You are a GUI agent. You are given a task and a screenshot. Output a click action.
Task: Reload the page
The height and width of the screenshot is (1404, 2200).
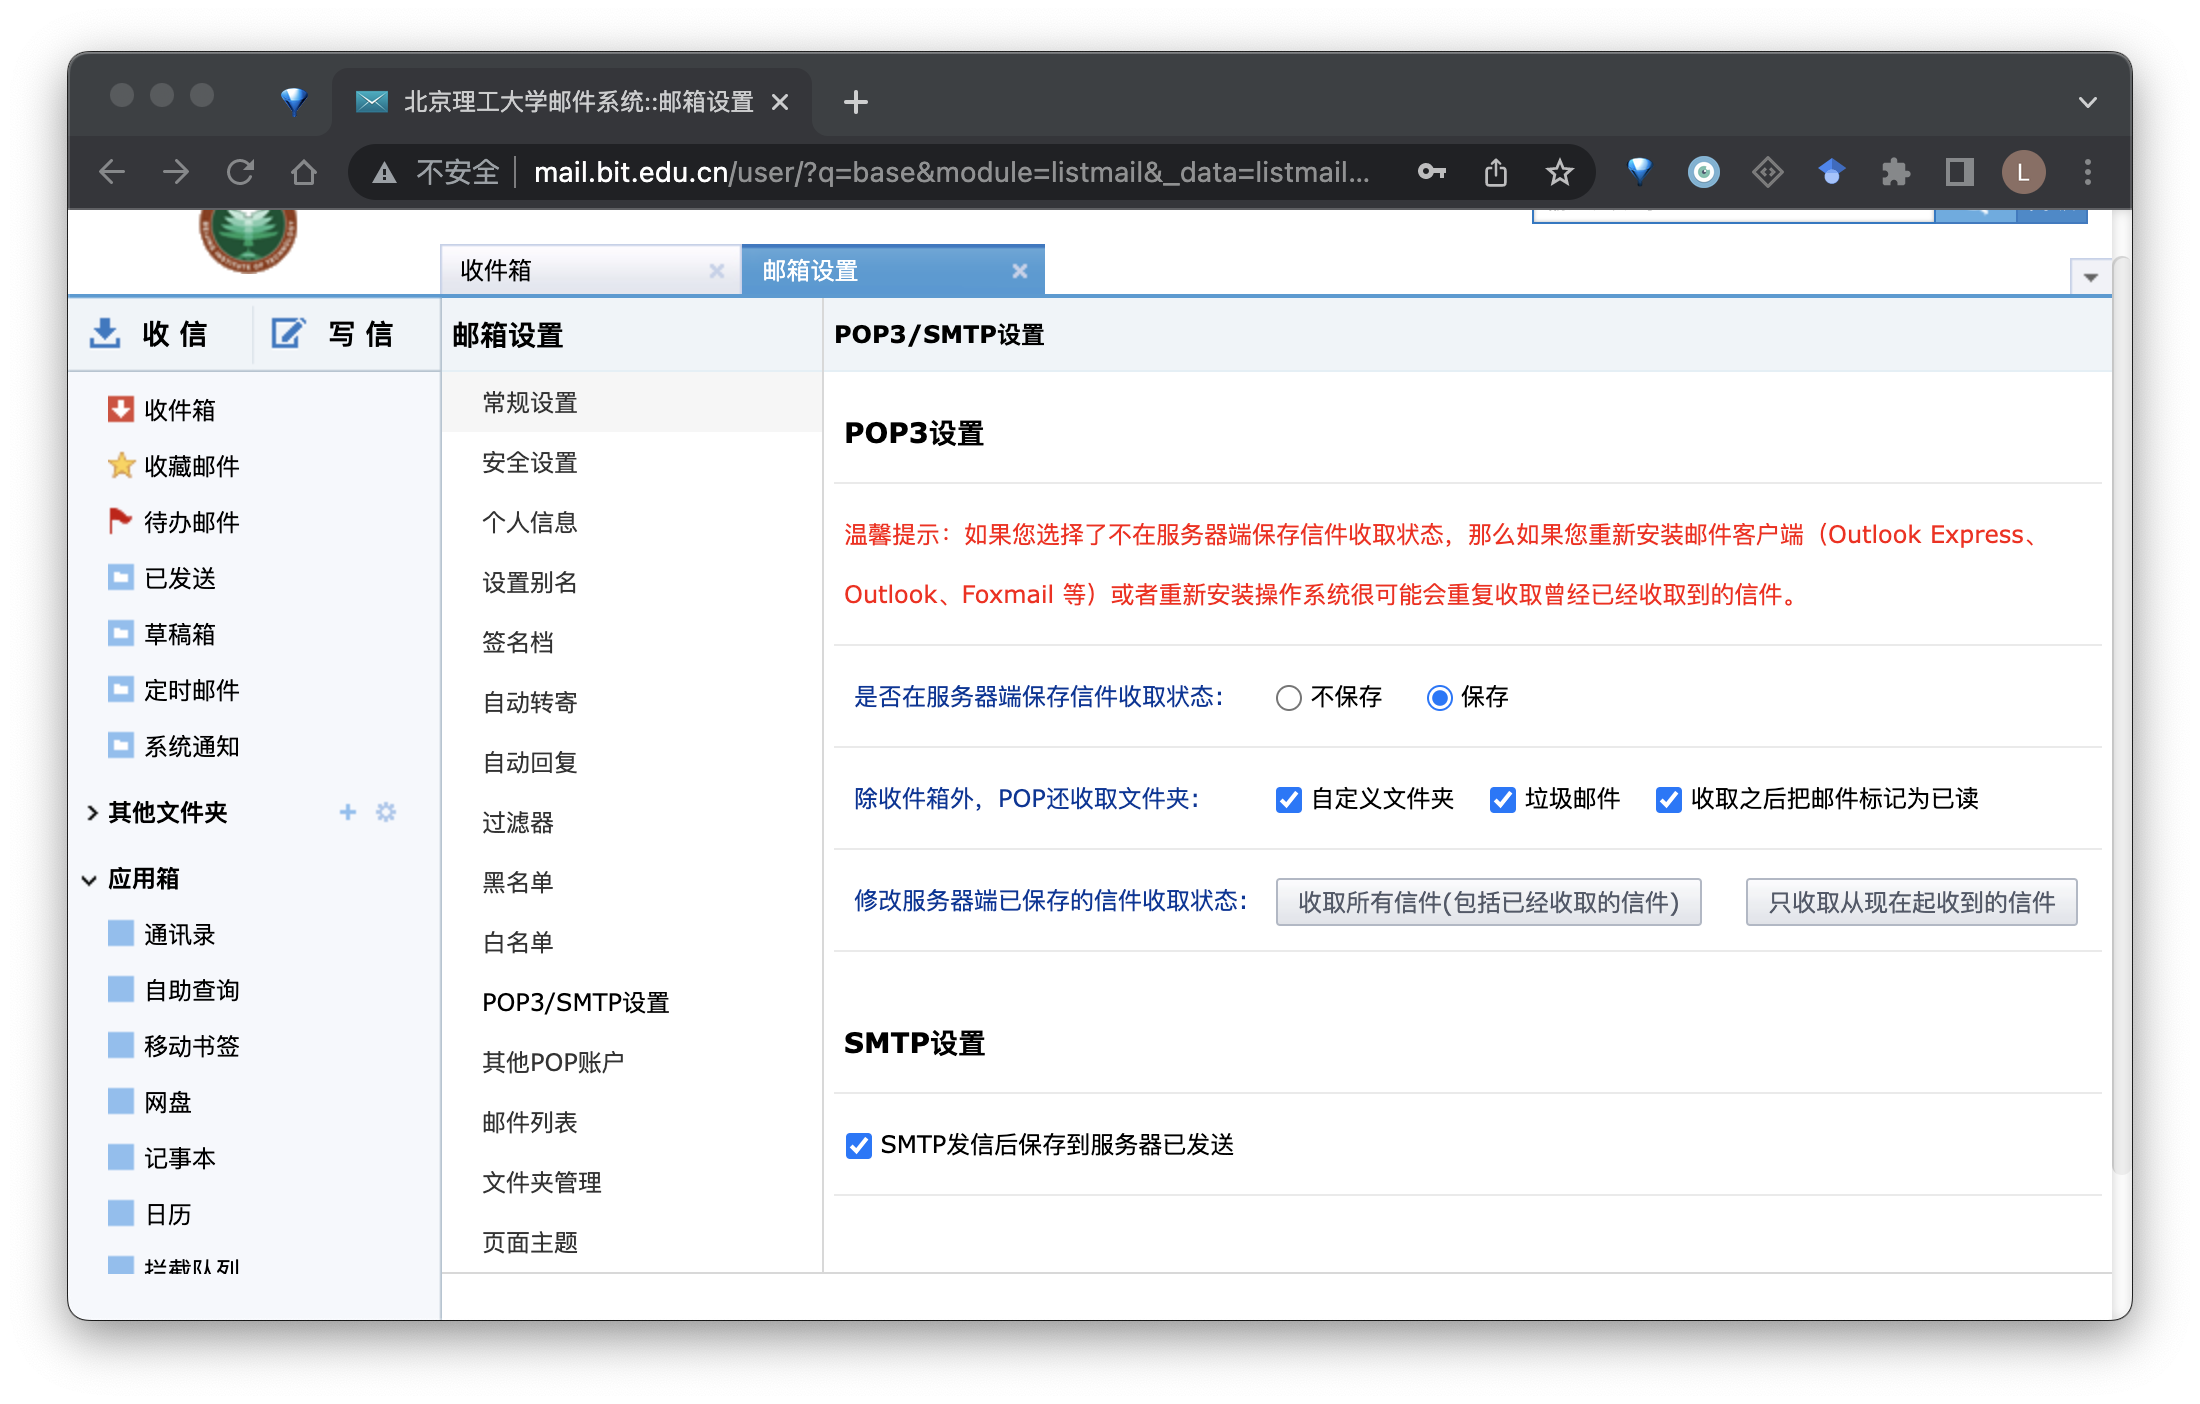(x=240, y=173)
